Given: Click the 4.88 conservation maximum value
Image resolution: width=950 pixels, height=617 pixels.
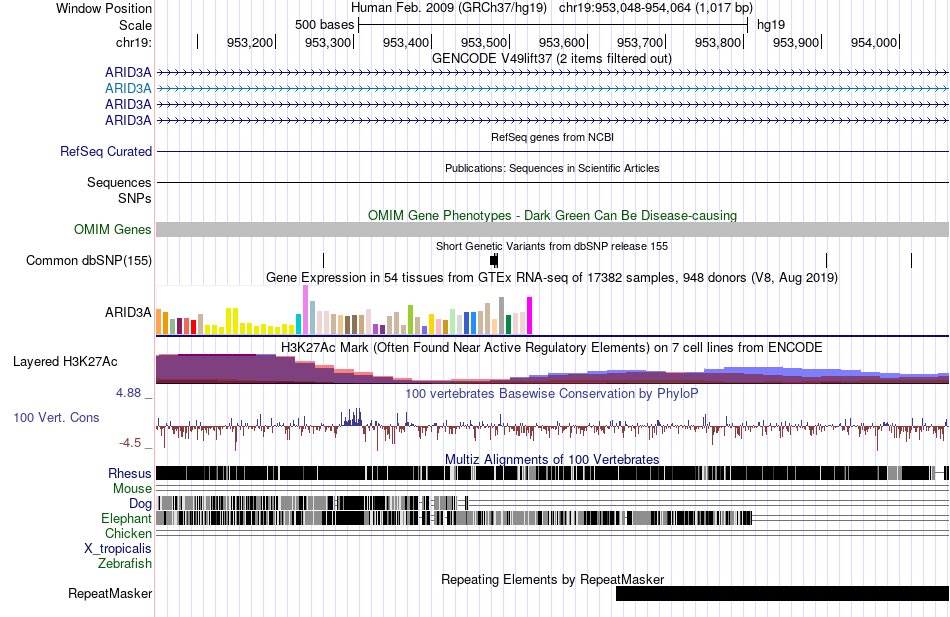Looking at the screenshot, I should click(x=128, y=393).
